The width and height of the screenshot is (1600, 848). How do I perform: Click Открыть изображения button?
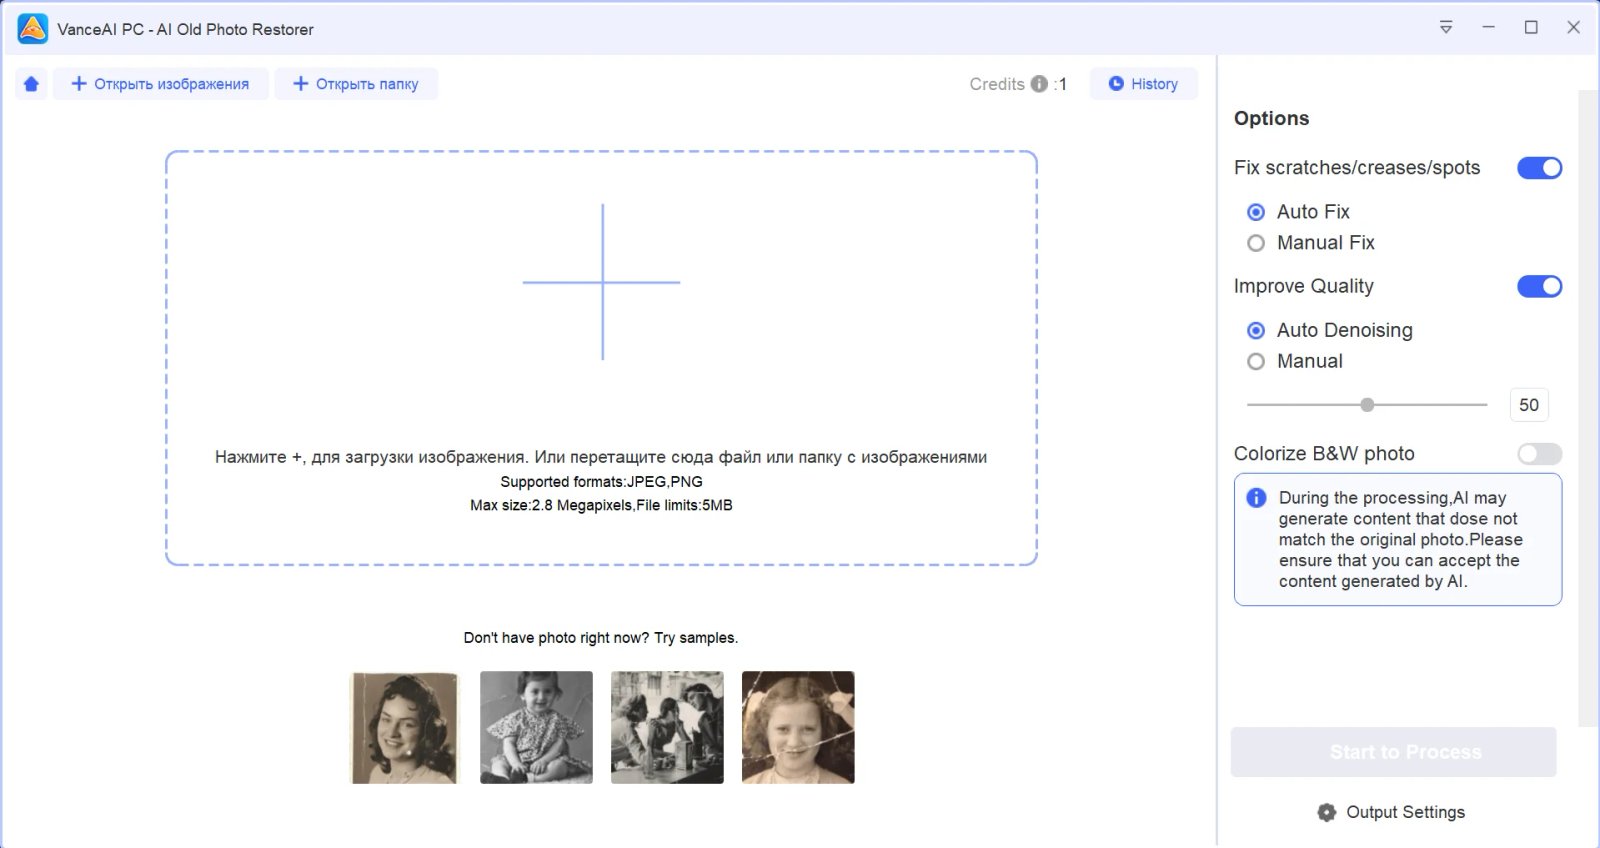pos(160,84)
